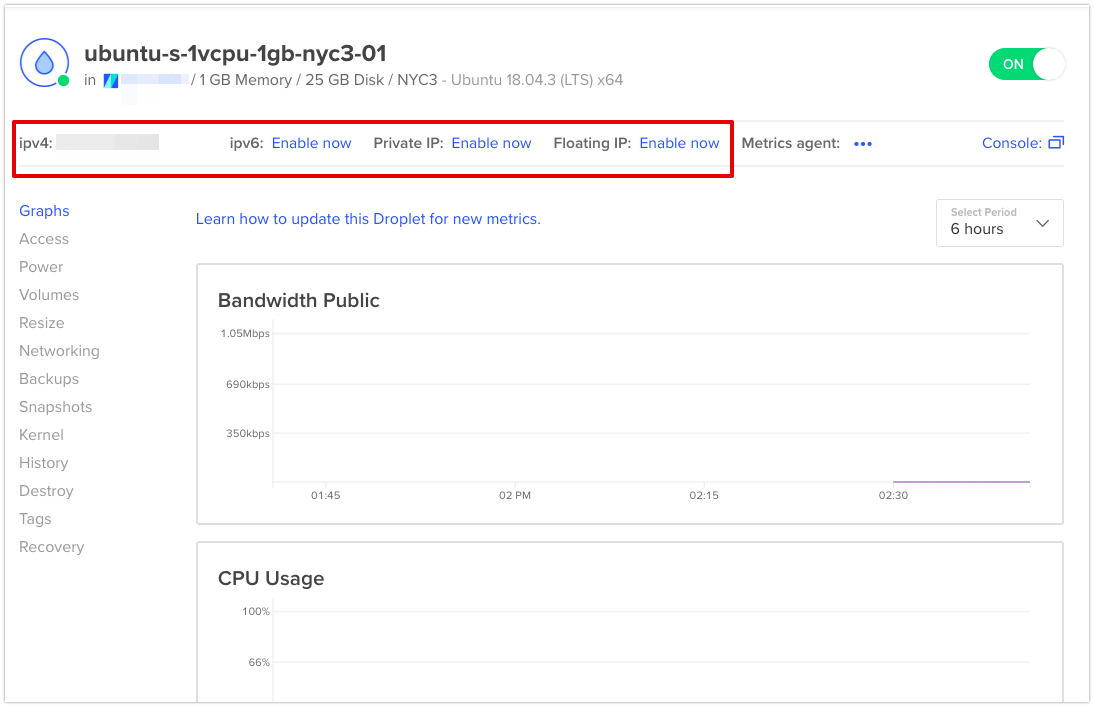Click the 'Metrics agent:' label
The height and width of the screenshot is (707, 1094).
(790, 143)
